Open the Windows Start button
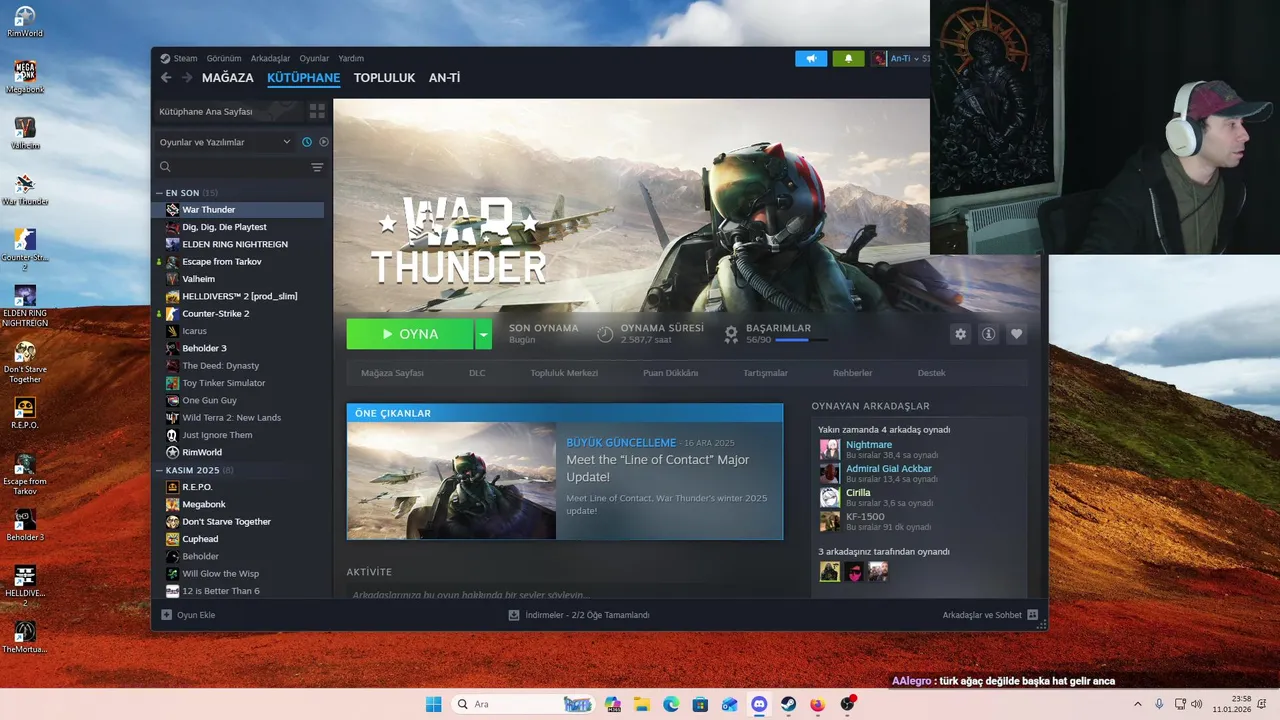The height and width of the screenshot is (720, 1280). [x=433, y=704]
